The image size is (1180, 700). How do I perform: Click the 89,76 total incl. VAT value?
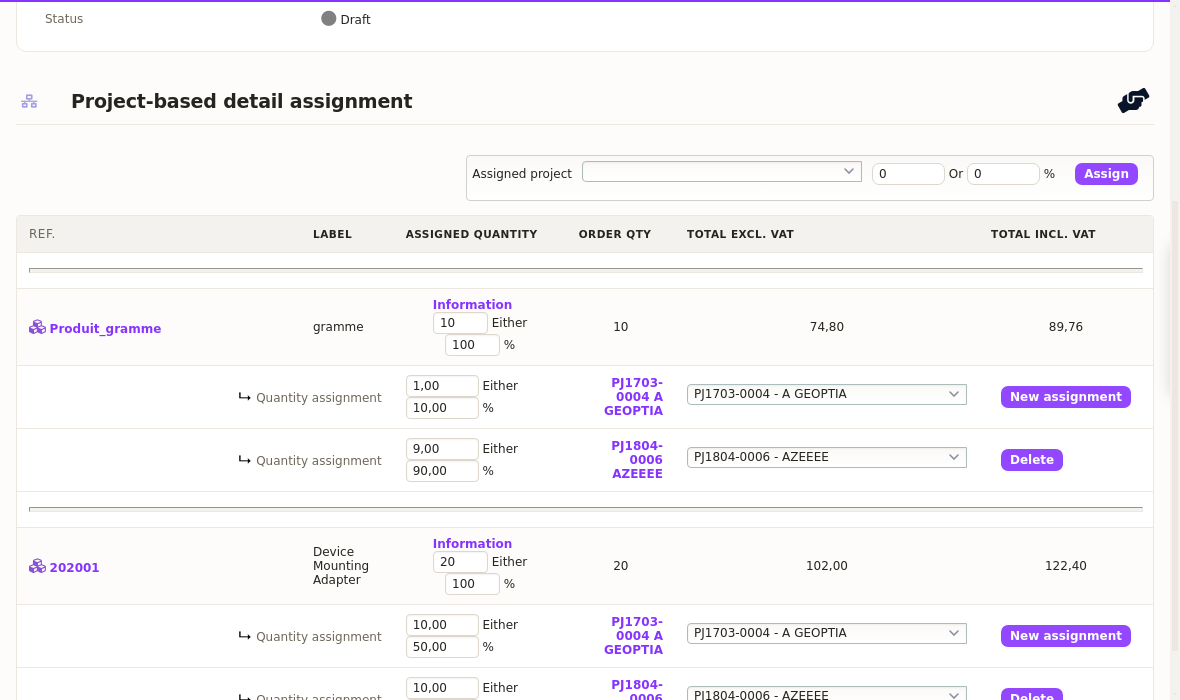click(x=1065, y=327)
